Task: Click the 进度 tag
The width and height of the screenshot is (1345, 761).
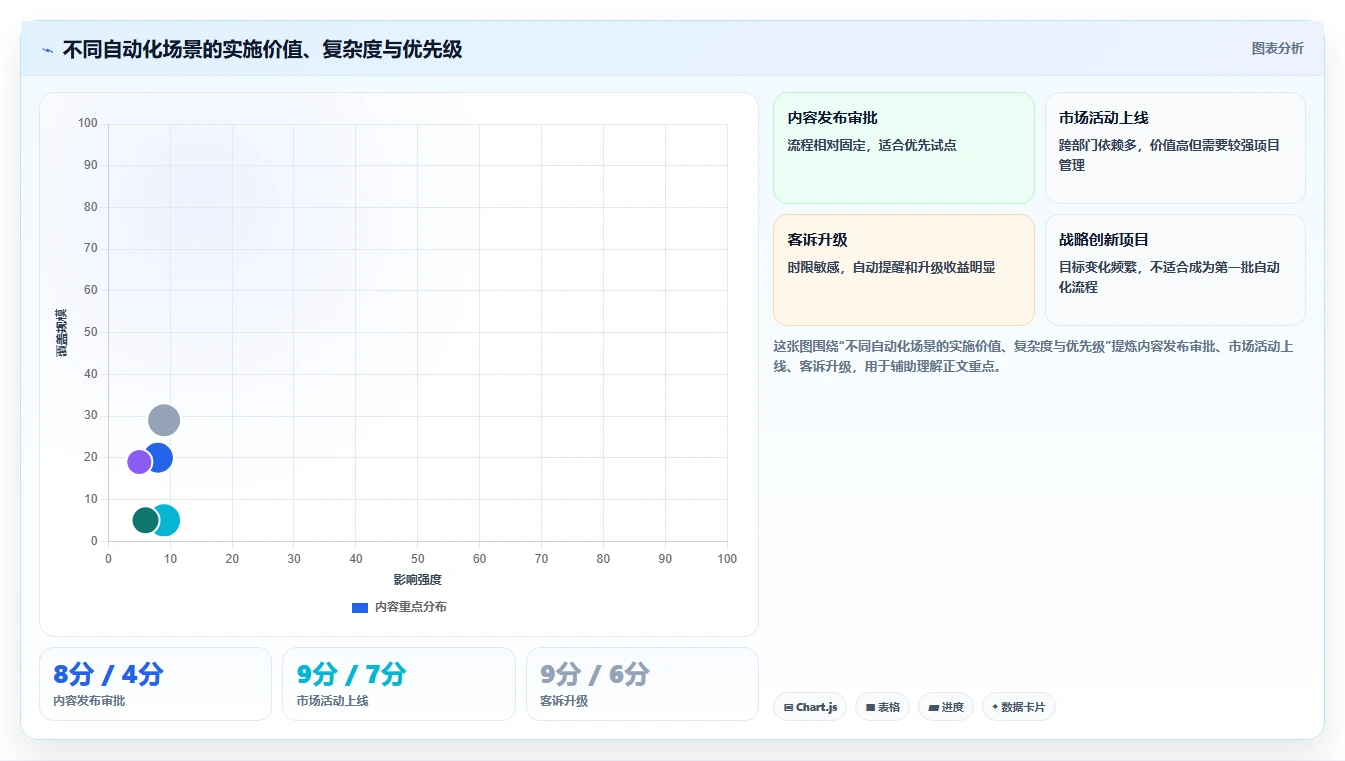Action: [946, 707]
